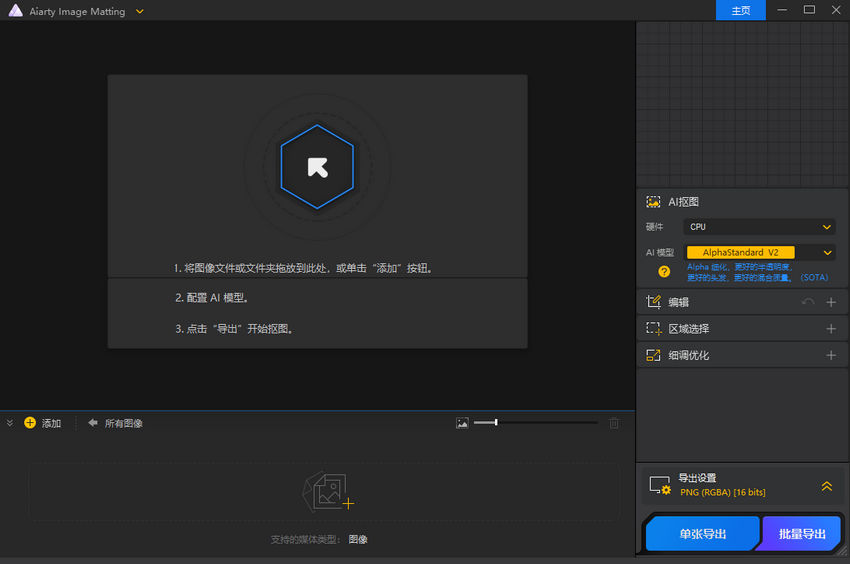Viewport: 850px width, 564px height.
Task: Click the 细调优化 refine icon
Action: [653, 355]
